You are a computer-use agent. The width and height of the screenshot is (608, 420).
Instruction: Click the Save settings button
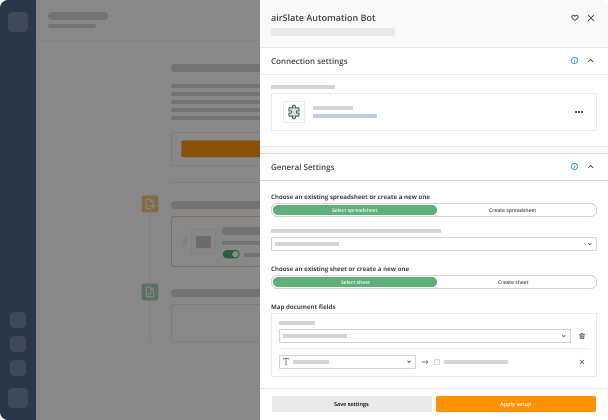coord(352,404)
